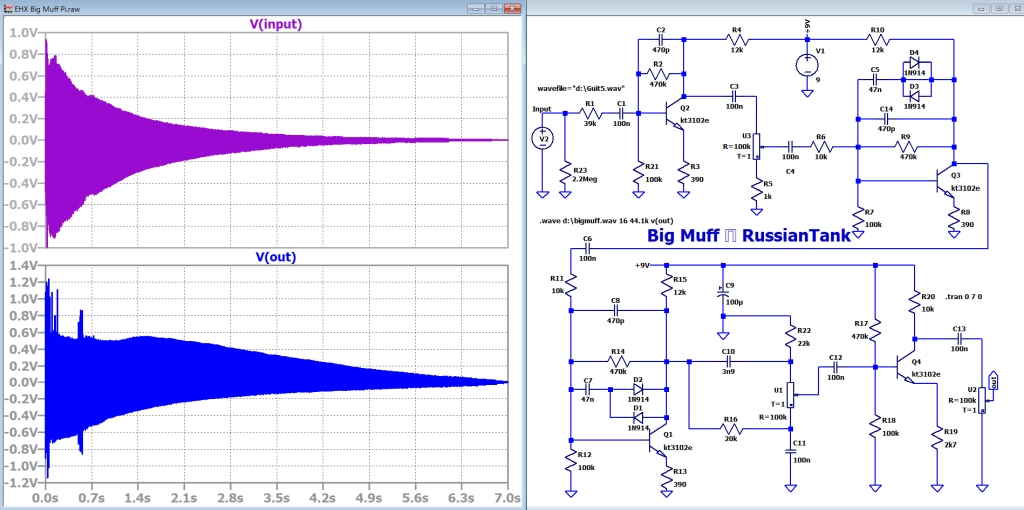
Task: Click the -1.0V label on the V(input) axis
Action: click(x=22, y=247)
